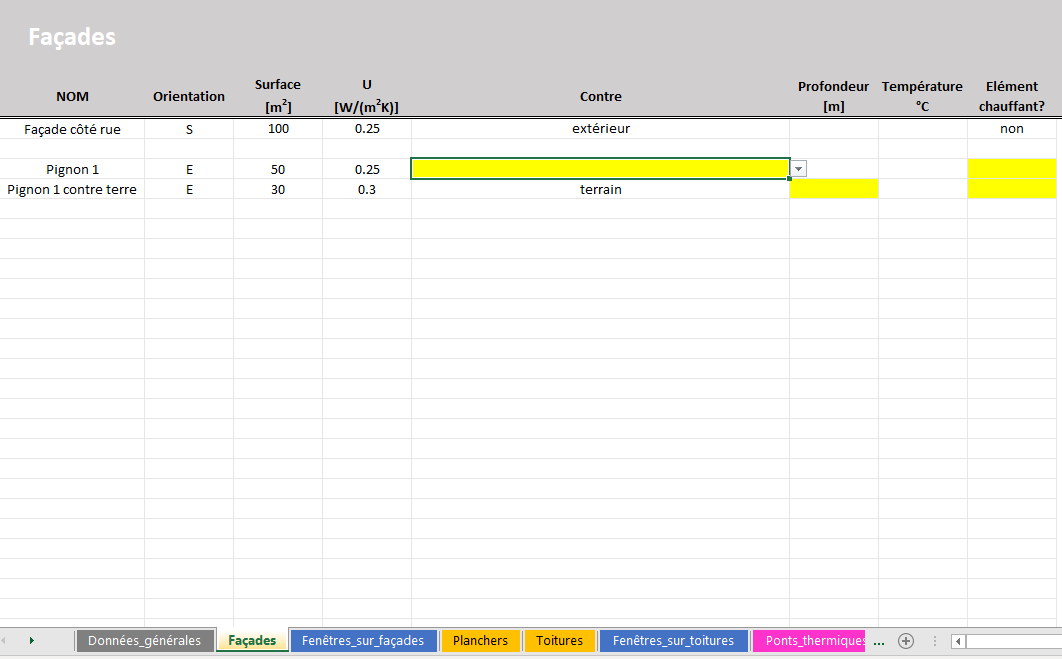This screenshot has height=659, width=1062.
Task: Click the next sheet navigation arrow
Action: click(x=32, y=640)
